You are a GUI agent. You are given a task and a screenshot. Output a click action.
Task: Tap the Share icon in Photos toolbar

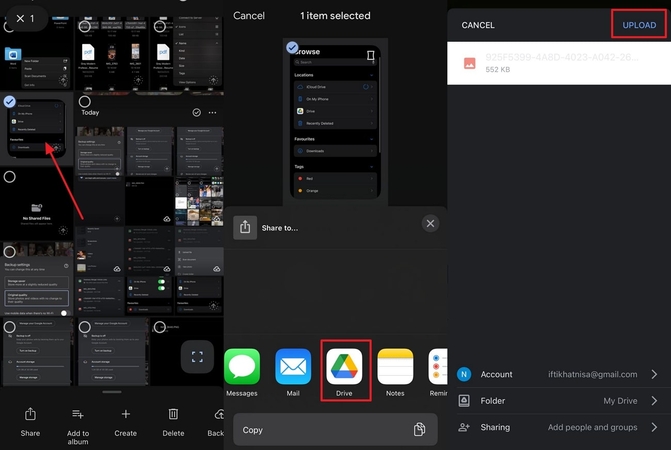pyautogui.click(x=30, y=414)
